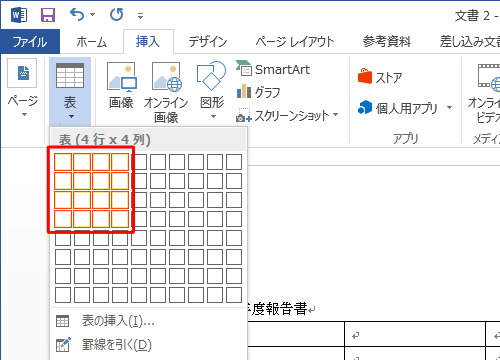Image resolution: width=500 pixels, height=360 pixels.
Task: Click the Word application icon in title bar
Action: tap(19, 15)
